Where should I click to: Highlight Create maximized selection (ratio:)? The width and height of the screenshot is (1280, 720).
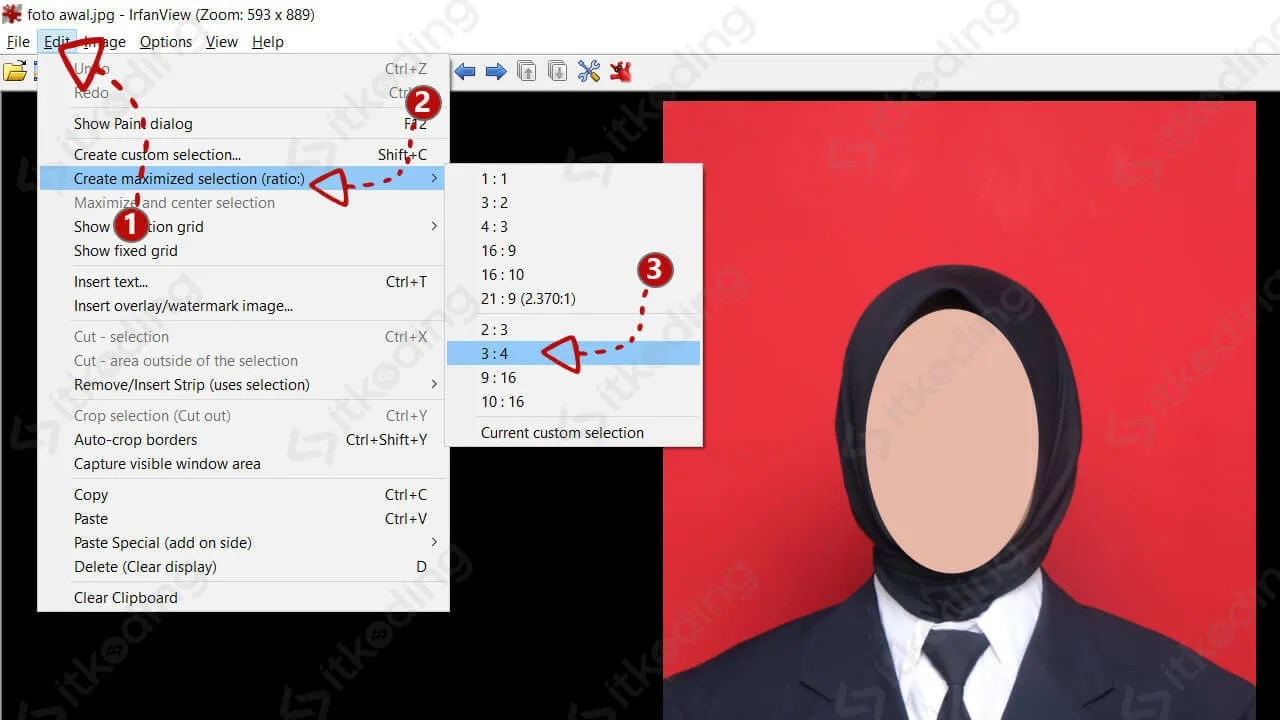click(x=243, y=179)
